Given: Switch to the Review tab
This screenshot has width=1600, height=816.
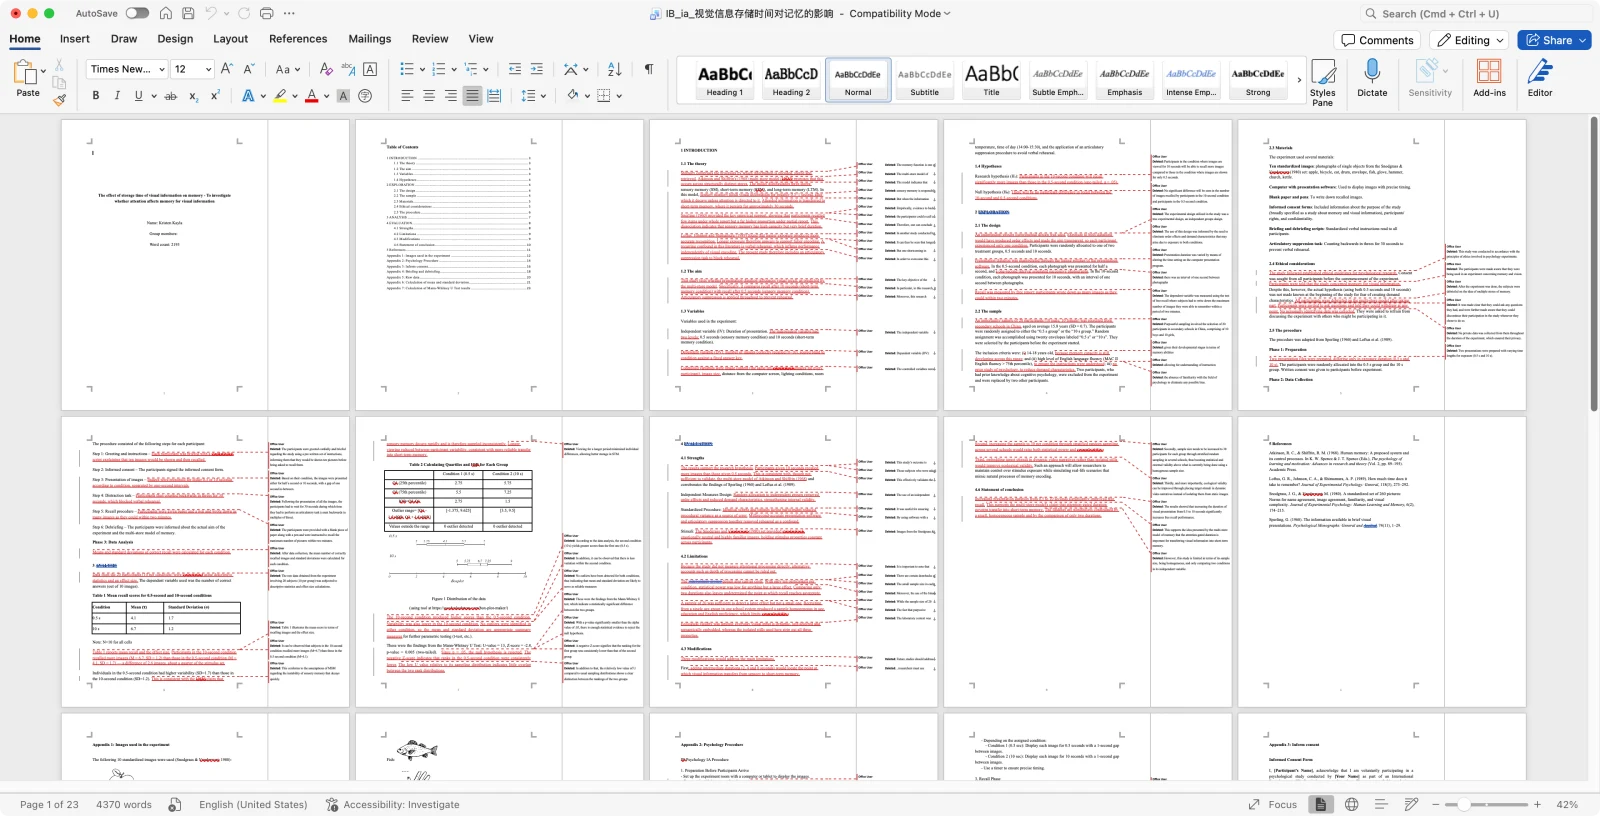Looking at the screenshot, I should point(430,39).
